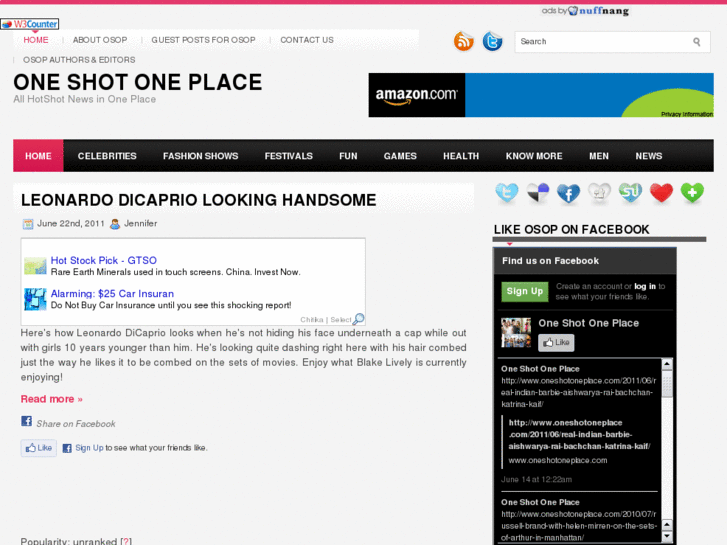Screen dimensions: 727x545
Task: Open the FESTIVALS category
Action: [288, 156]
